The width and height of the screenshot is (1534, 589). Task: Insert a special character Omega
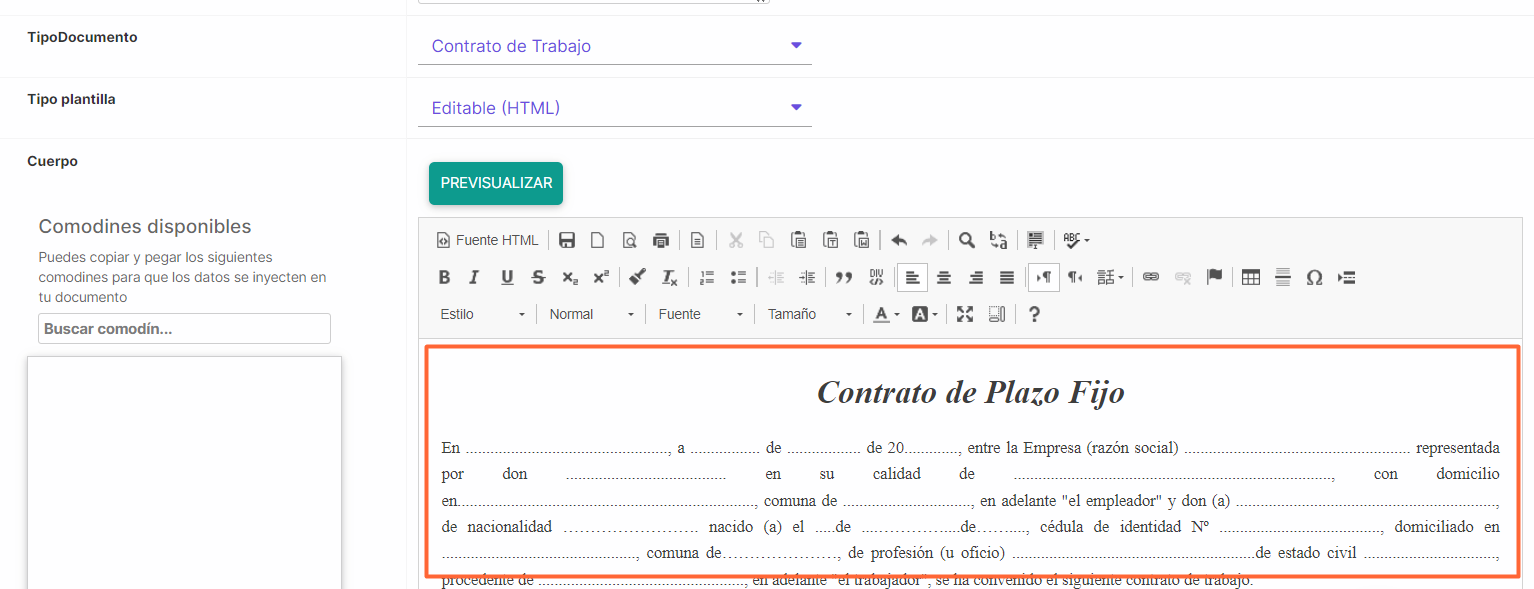tap(1315, 277)
